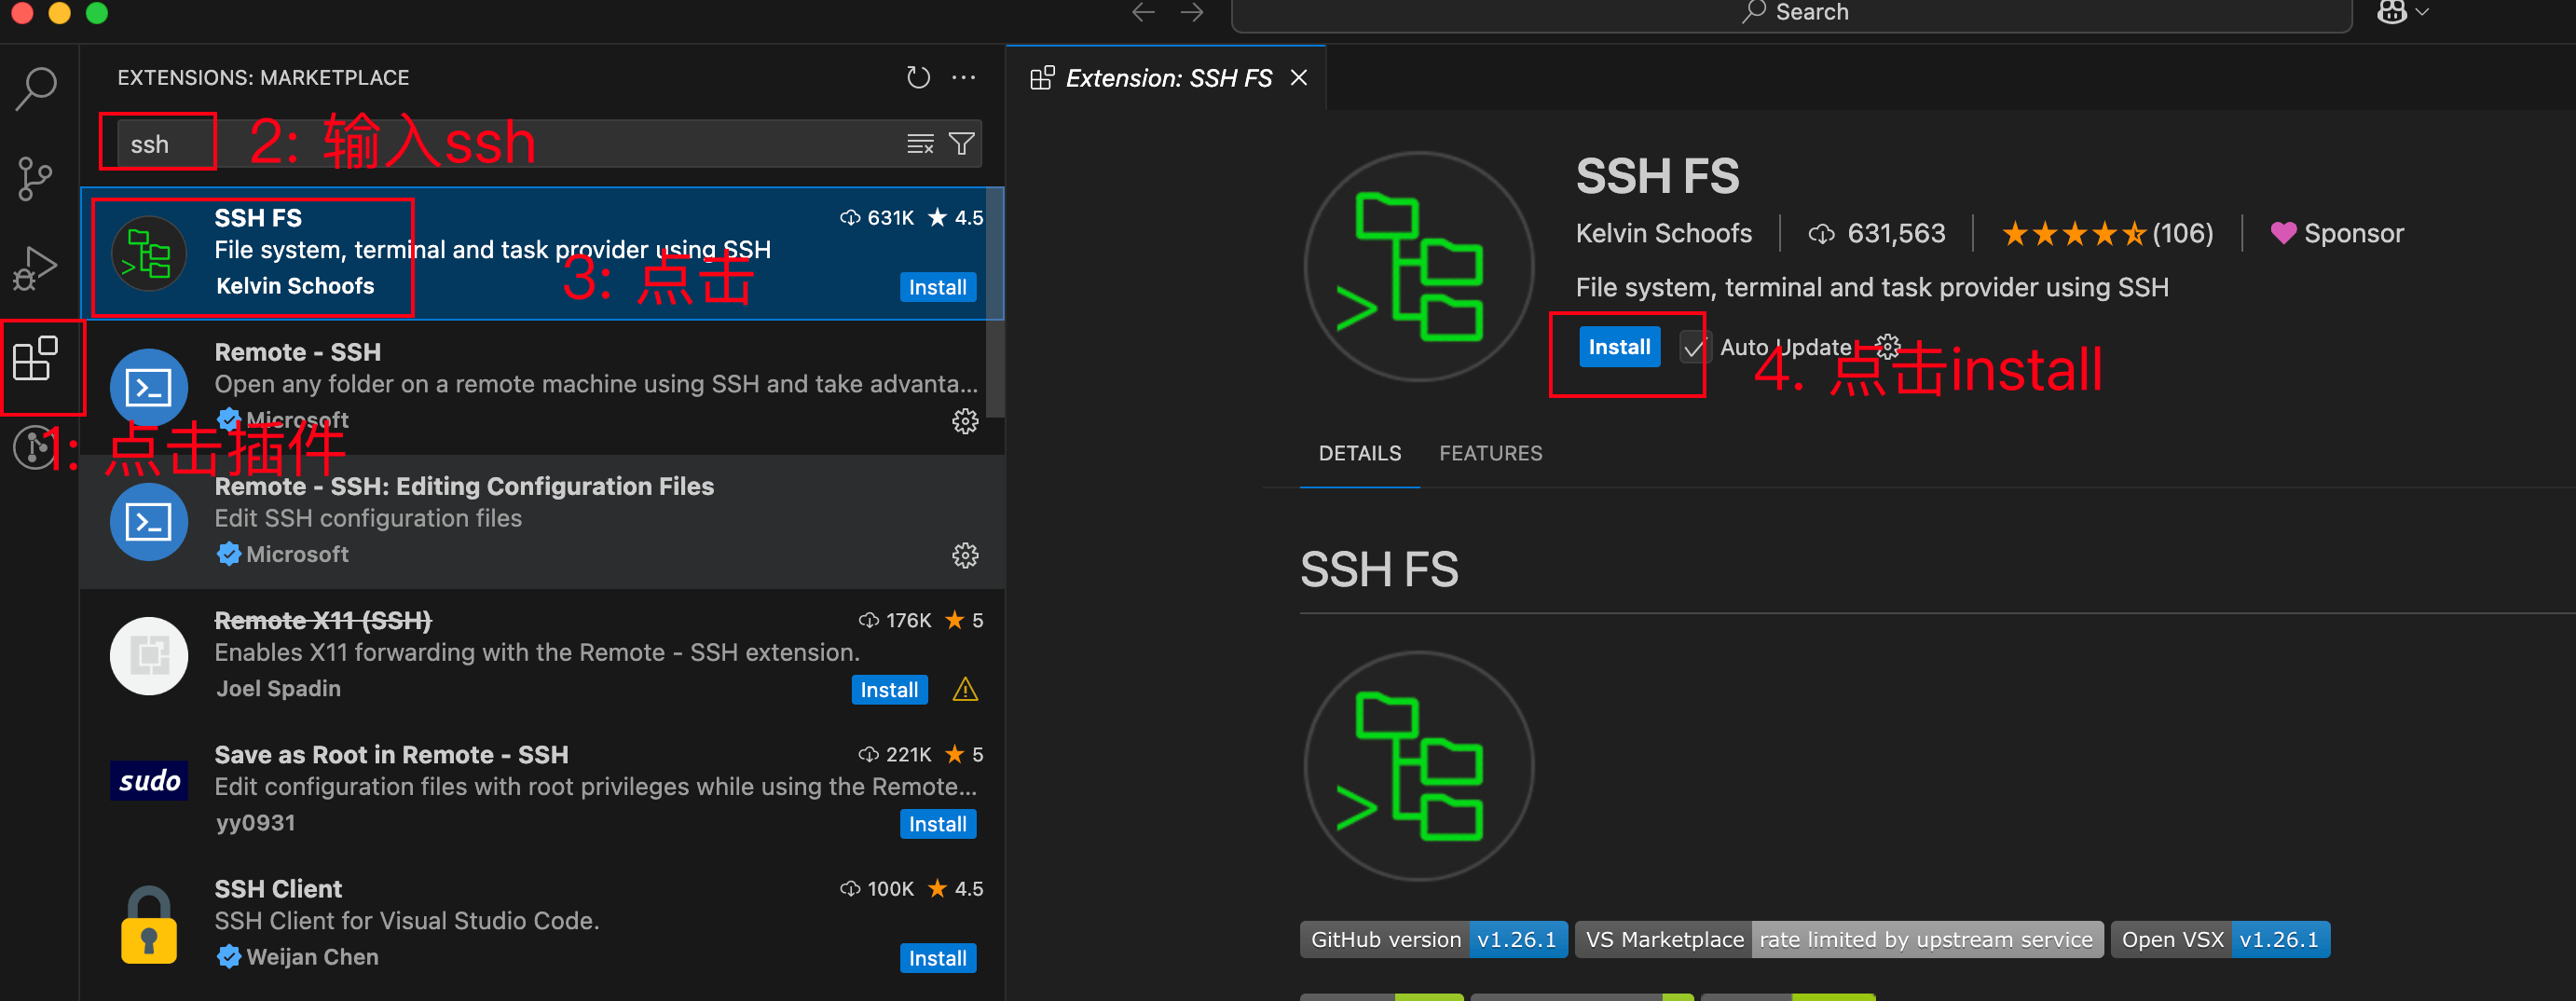Select the Remote - SSH extension row
The width and height of the screenshot is (2576, 1001).
pos(542,387)
